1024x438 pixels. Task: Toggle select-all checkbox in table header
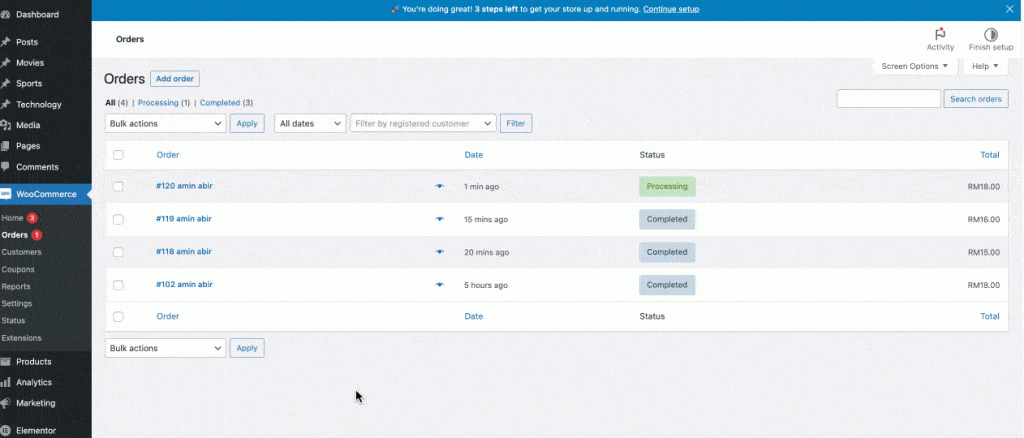tap(118, 155)
